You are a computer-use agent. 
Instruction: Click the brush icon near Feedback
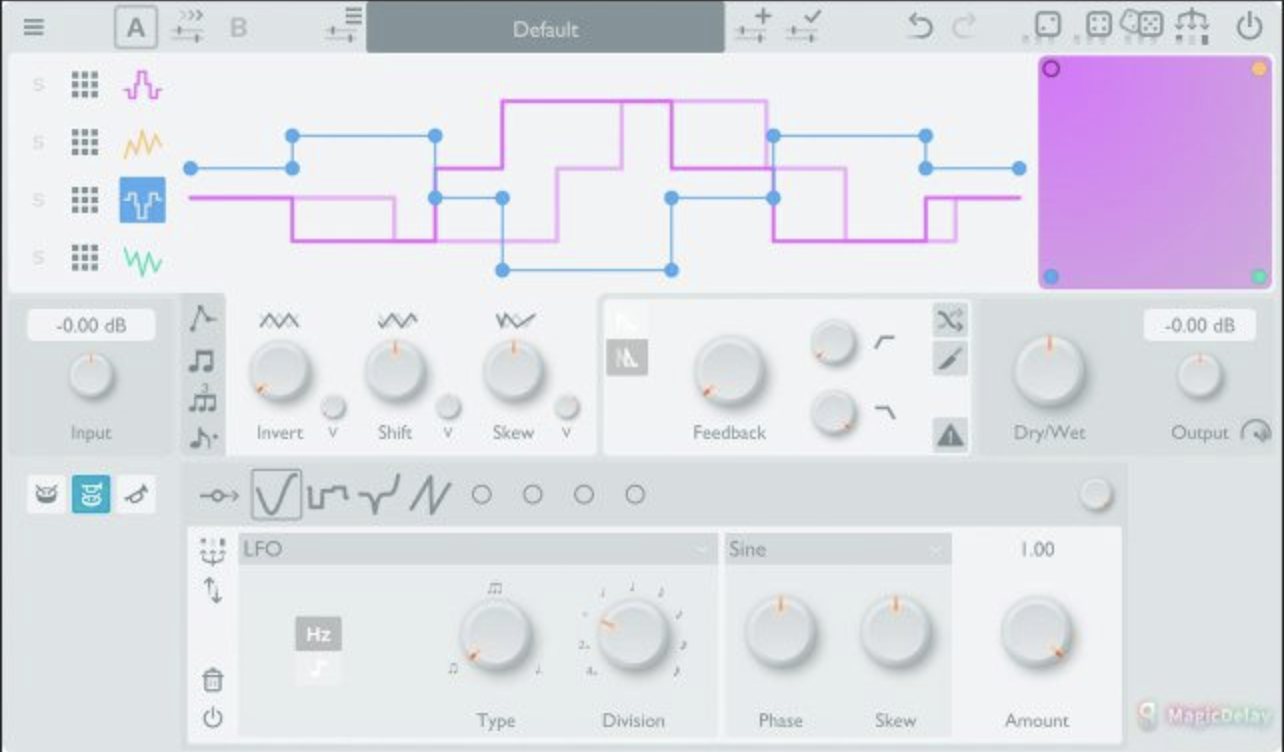pyautogui.click(x=950, y=358)
